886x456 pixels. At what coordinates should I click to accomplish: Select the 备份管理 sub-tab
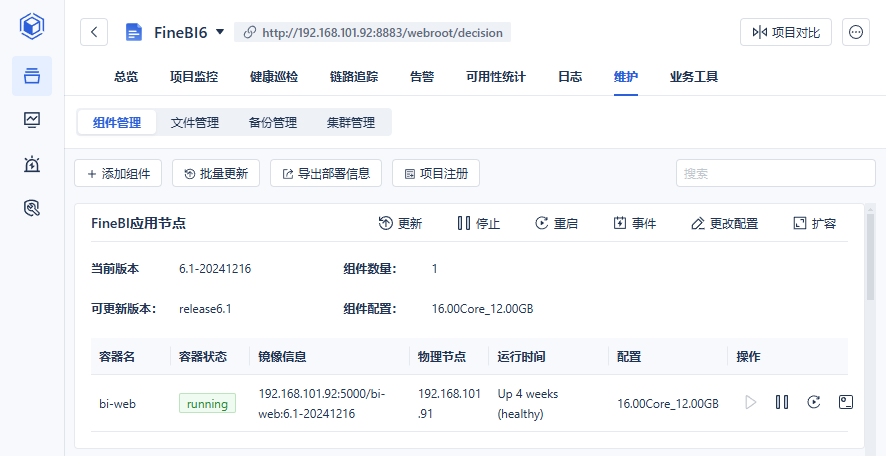point(273,123)
